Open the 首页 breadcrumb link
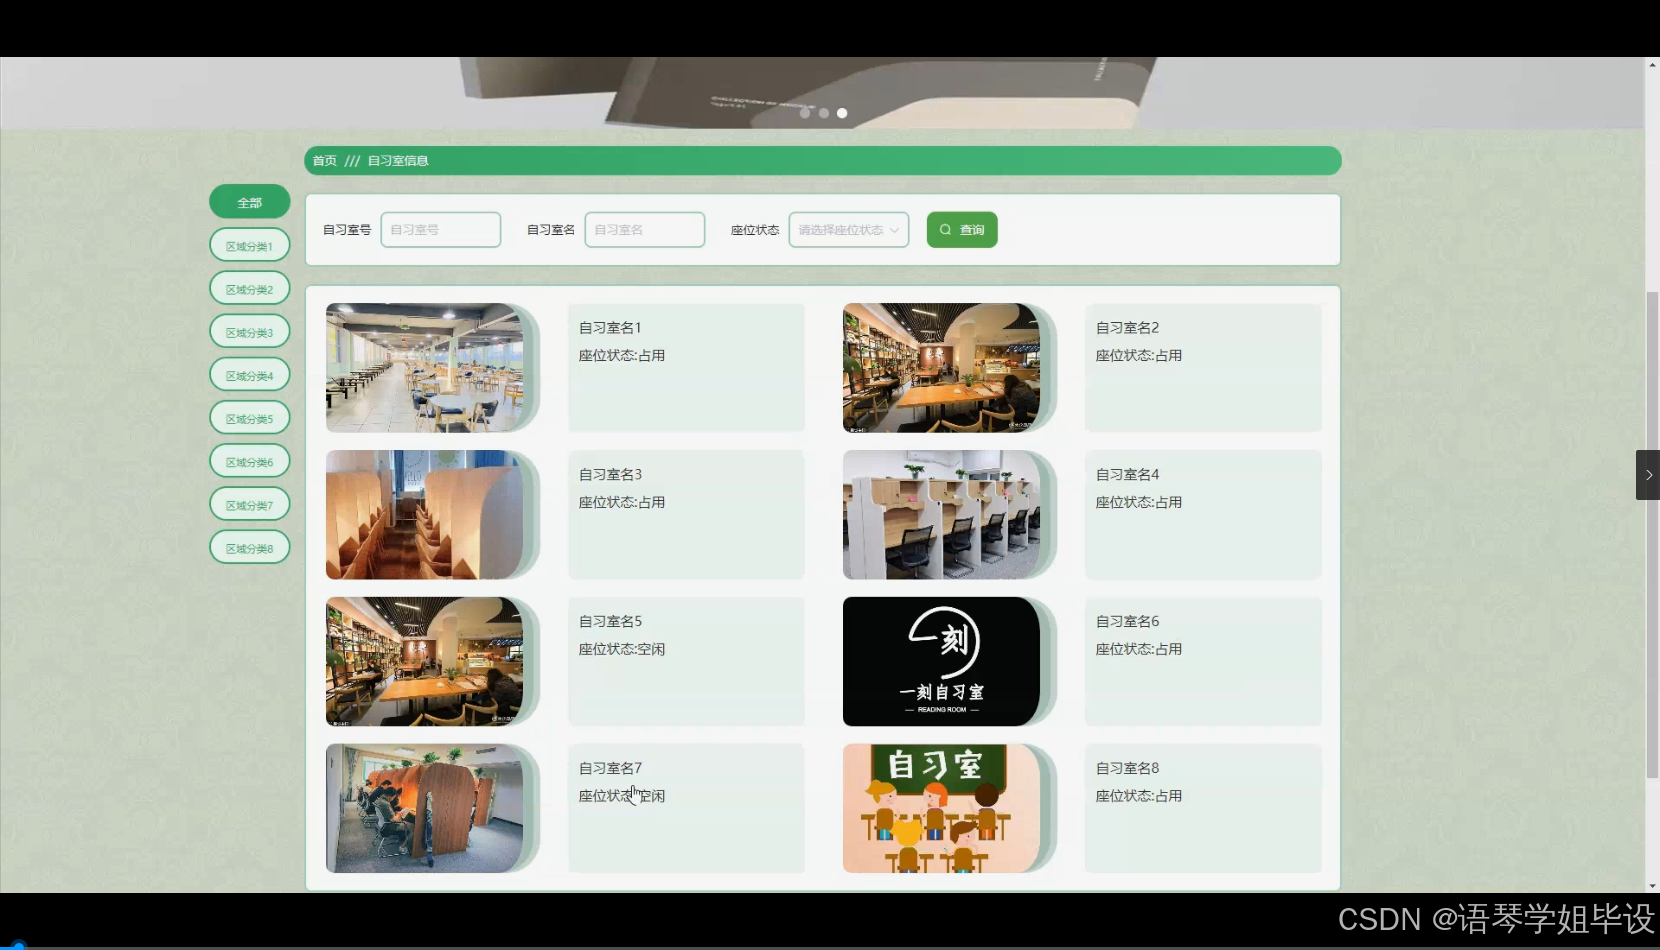This screenshot has width=1660, height=950. pyautogui.click(x=323, y=160)
